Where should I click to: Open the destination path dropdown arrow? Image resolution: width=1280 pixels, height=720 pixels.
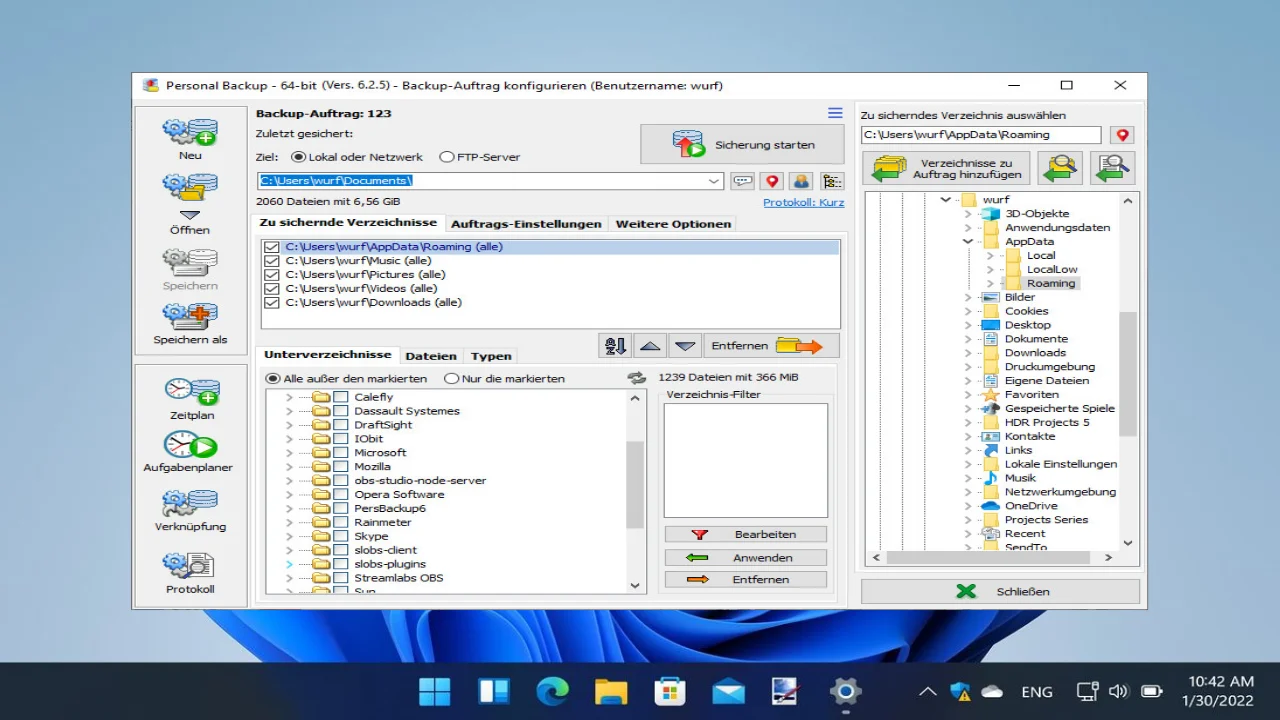click(x=714, y=181)
